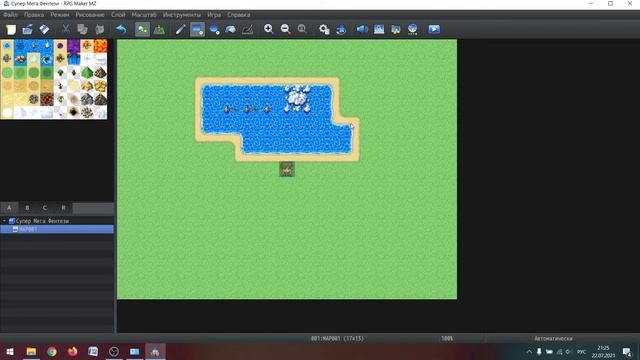Create a new project via toolbar
Image resolution: width=640 pixels, height=360 pixels.
pos(11,29)
